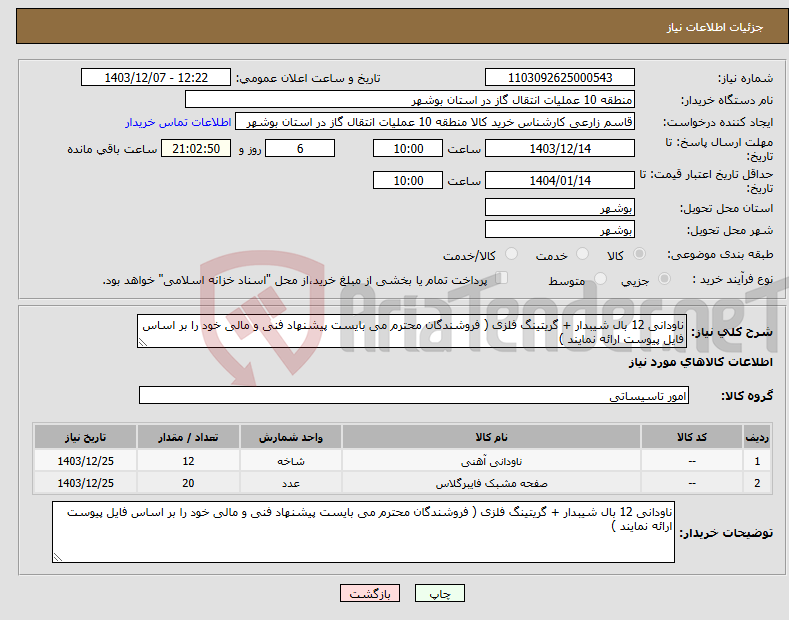Click the شاخه unit cell
789x620 pixels.
click(291, 460)
